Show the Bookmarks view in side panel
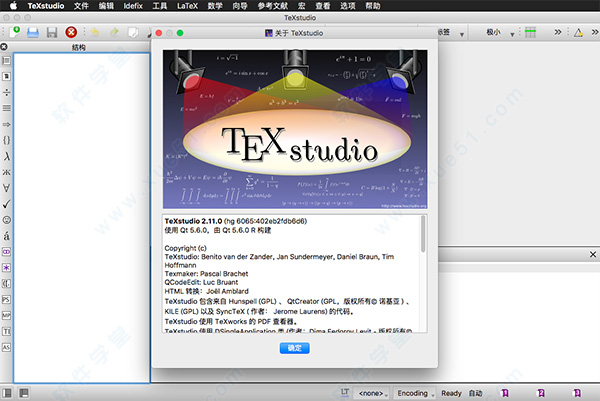The width and height of the screenshot is (600, 401). 7,77
